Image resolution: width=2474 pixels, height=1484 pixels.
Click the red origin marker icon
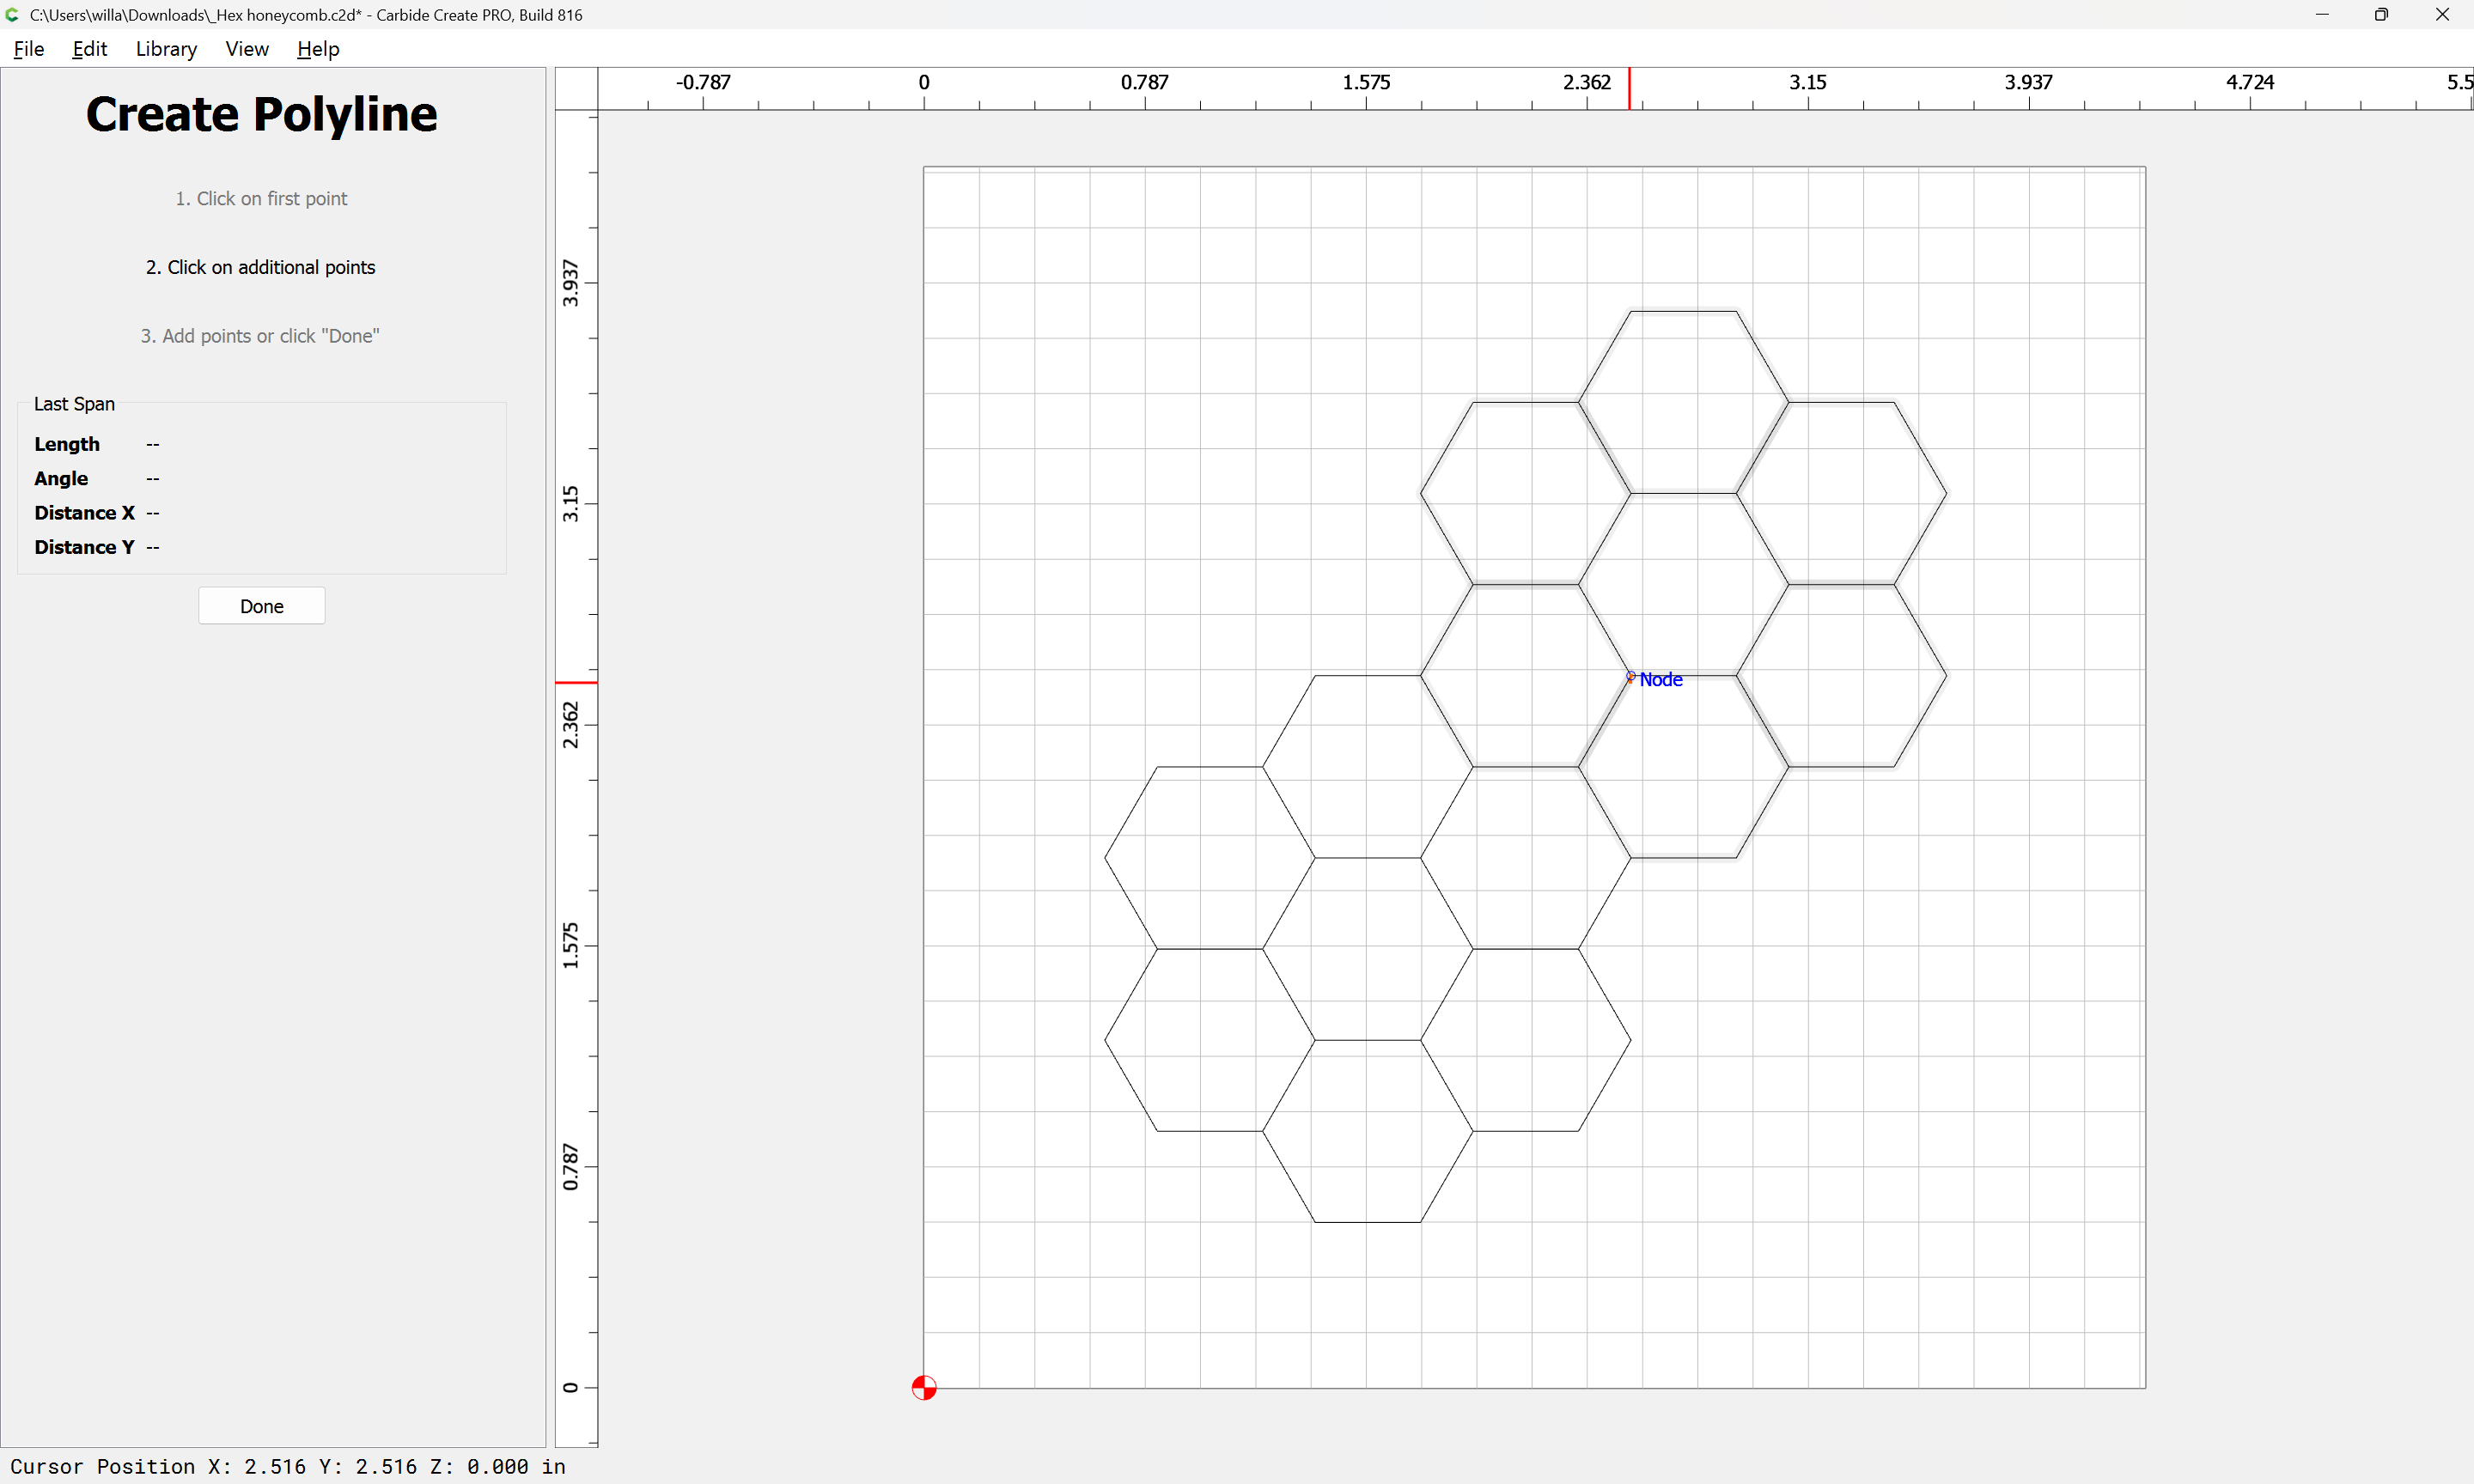point(924,1388)
